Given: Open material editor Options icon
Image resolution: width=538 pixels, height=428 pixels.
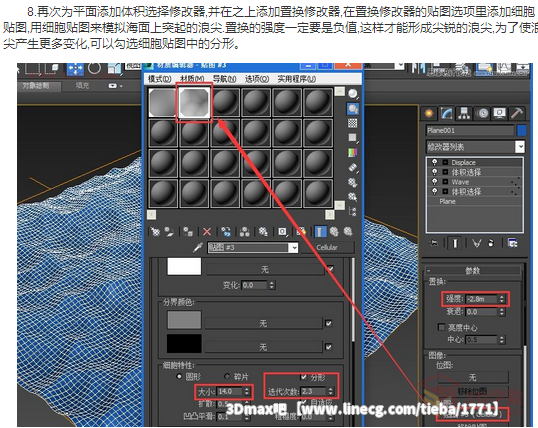Looking at the screenshot, I should [x=353, y=182].
